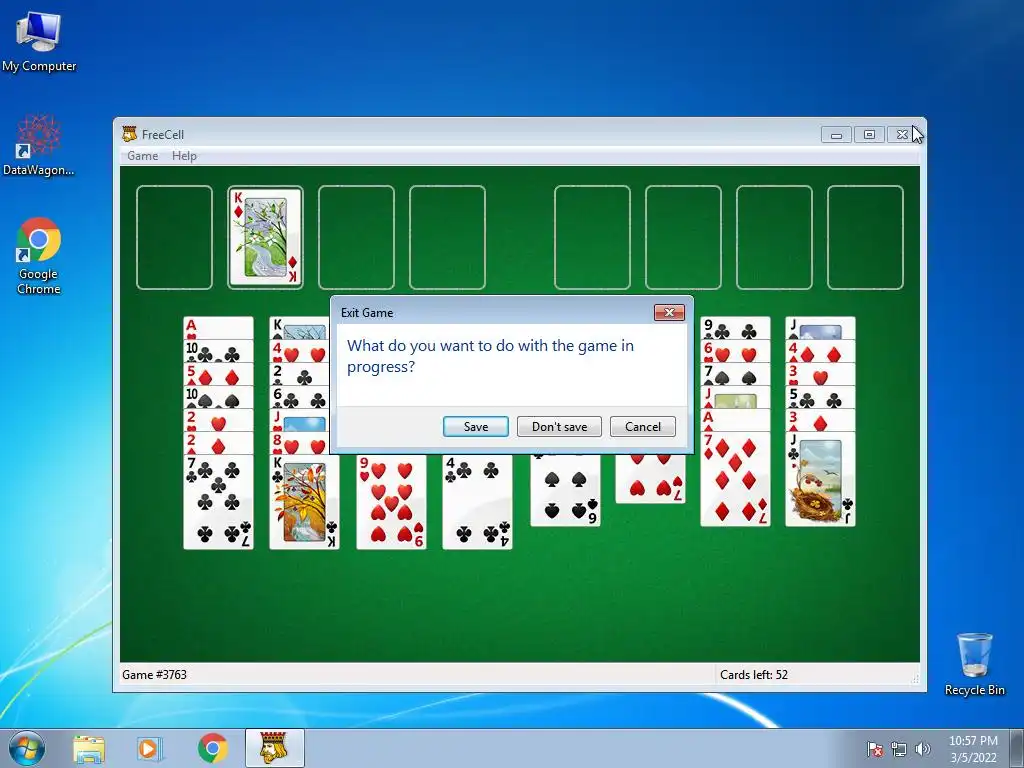Click Action Center flag tray icon
Image resolution: width=1024 pixels, height=768 pixels.
(x=874, y=749)
